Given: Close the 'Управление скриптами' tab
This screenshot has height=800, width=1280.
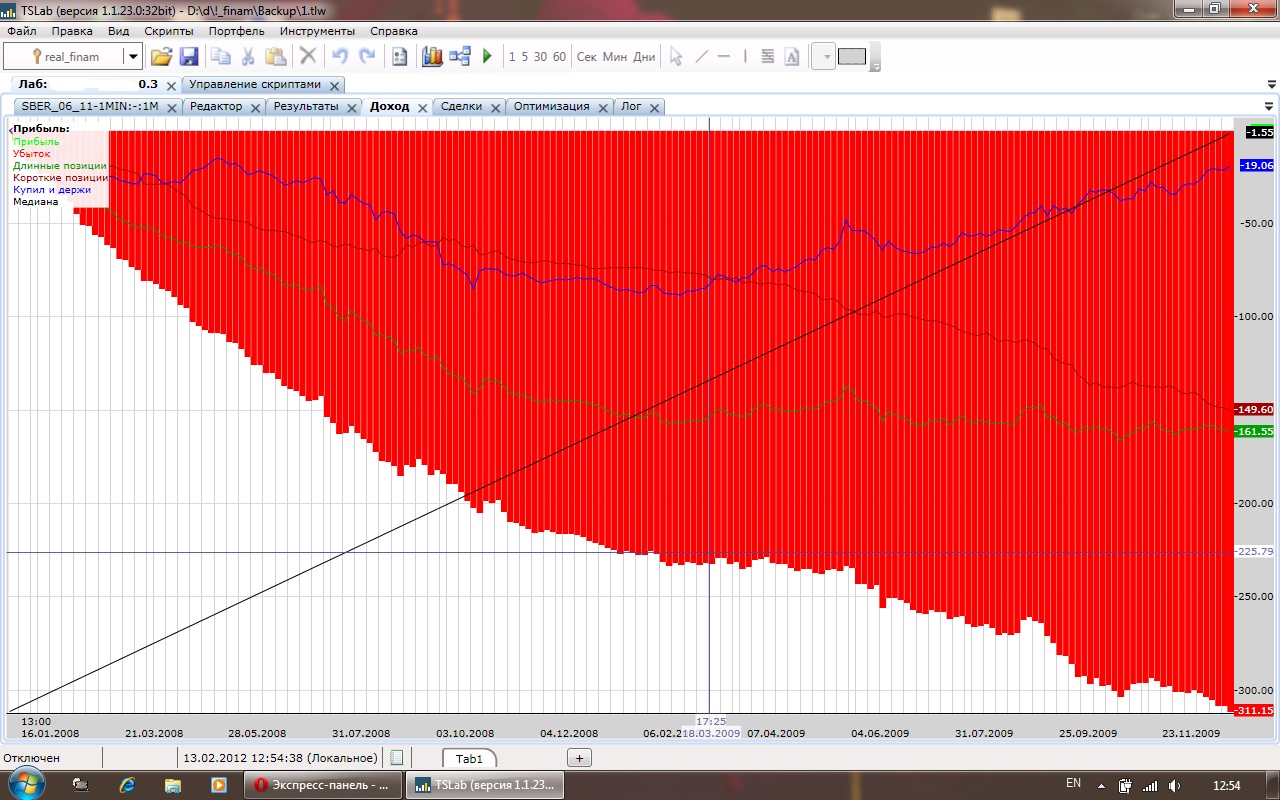Looking at the screenshot, I should pyautogui.click(x=334, y=86).
